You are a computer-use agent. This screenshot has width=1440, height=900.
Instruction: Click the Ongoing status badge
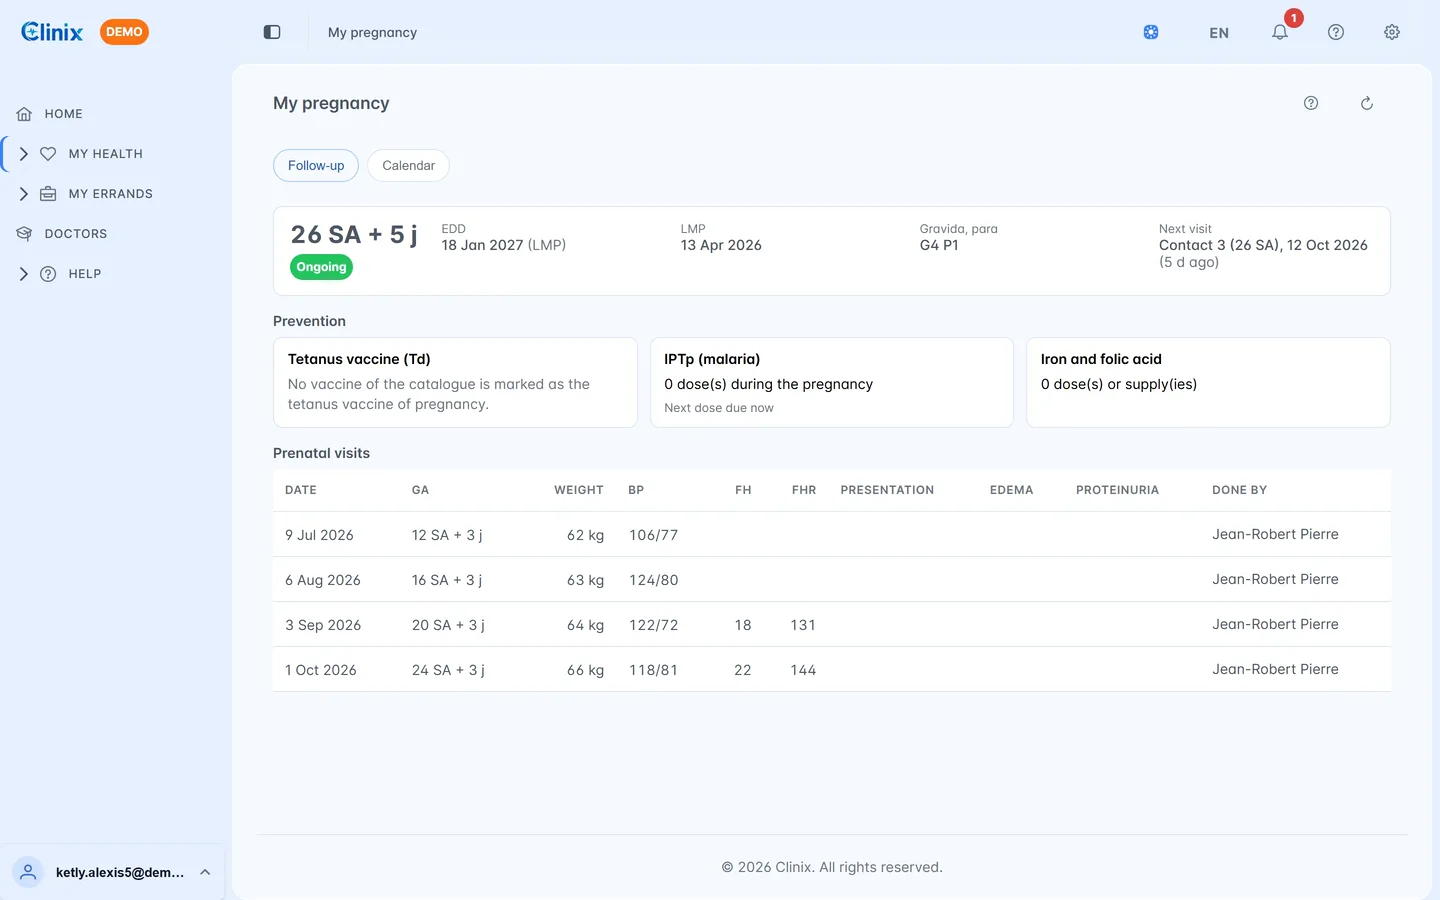pyautogui.click(x=321, y=267)
